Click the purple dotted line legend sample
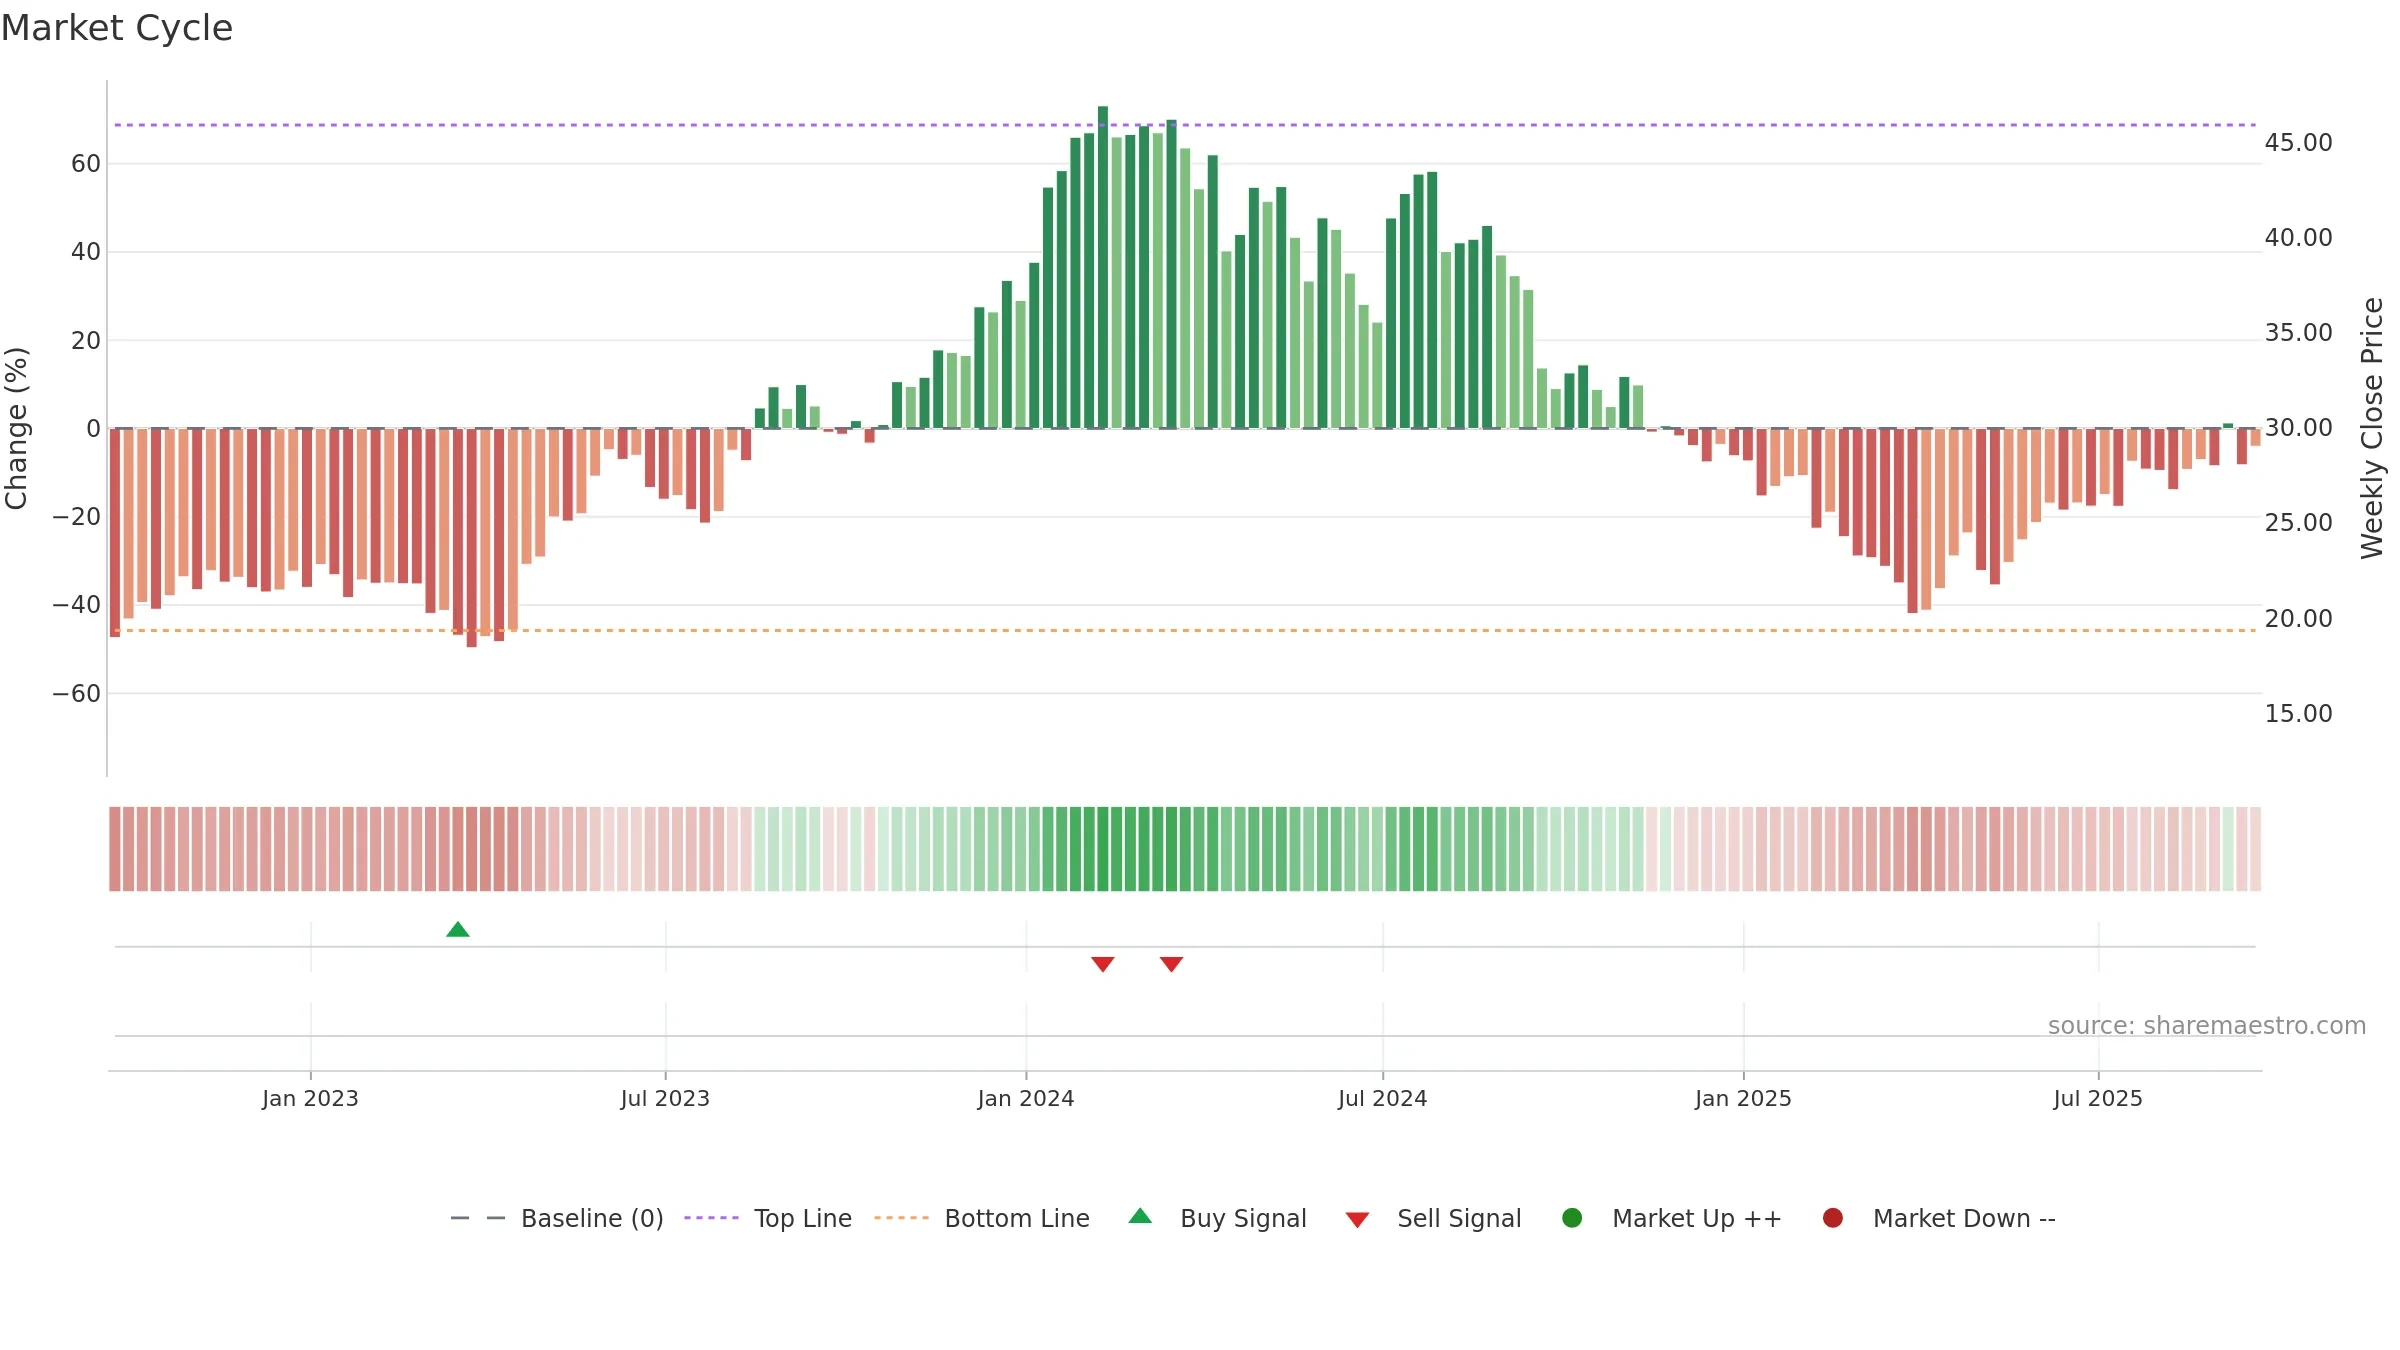Image resolution: width=2400 pixels, height=1350 pixels. point(711,1218)
